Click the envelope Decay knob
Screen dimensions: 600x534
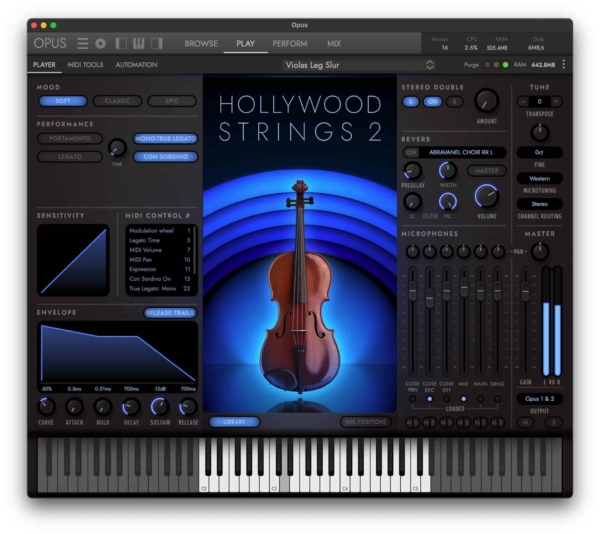[131, 407]
